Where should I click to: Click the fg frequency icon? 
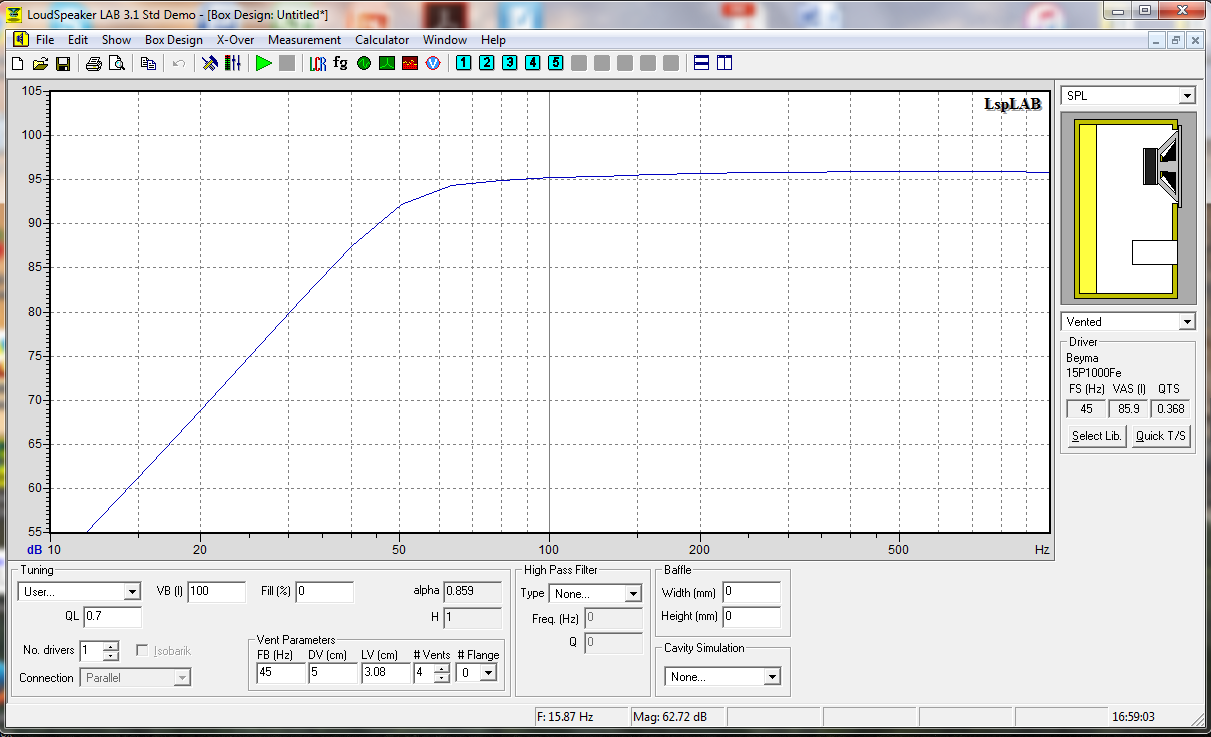(x=341, y=63)
